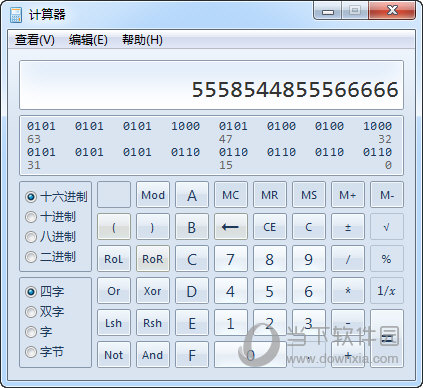Click the digit 0 button
Image resolution: width=423 pixels, height=388 pixels.
pyautogui.click(x=250, y=355)
